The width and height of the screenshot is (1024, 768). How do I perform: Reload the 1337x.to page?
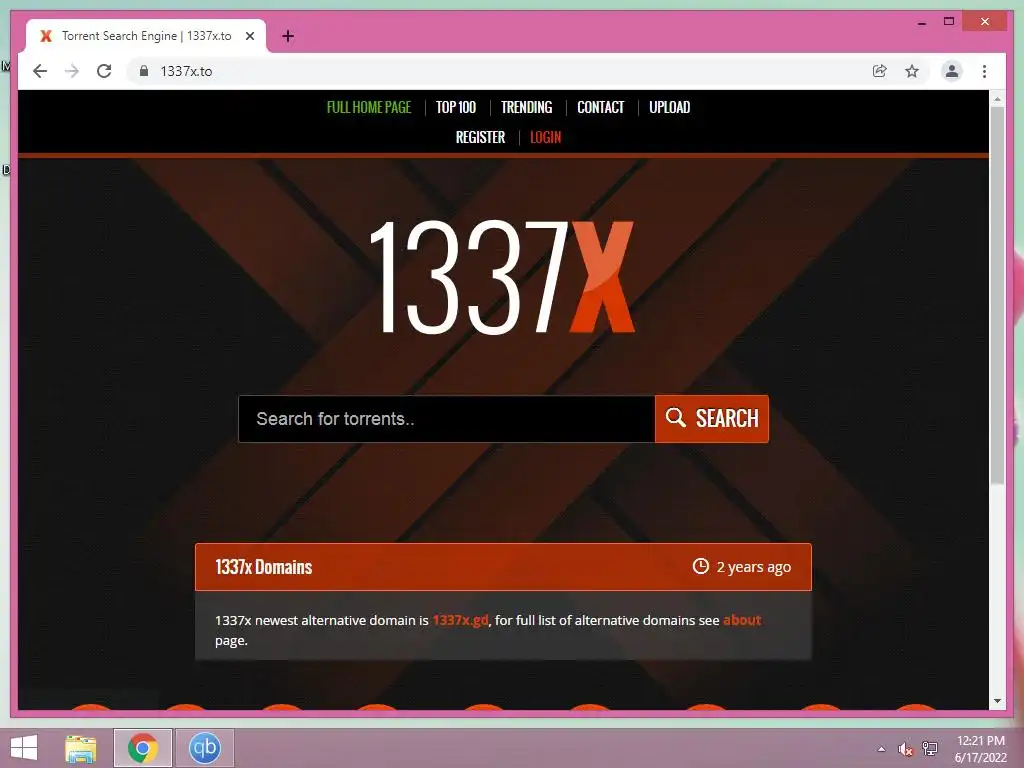tap(104, 71)
